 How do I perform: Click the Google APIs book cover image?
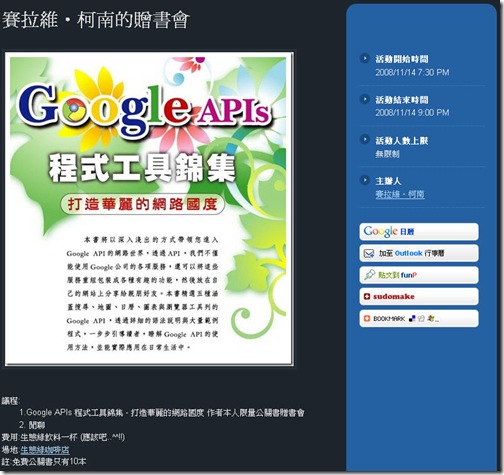click(x=149, y=209)
